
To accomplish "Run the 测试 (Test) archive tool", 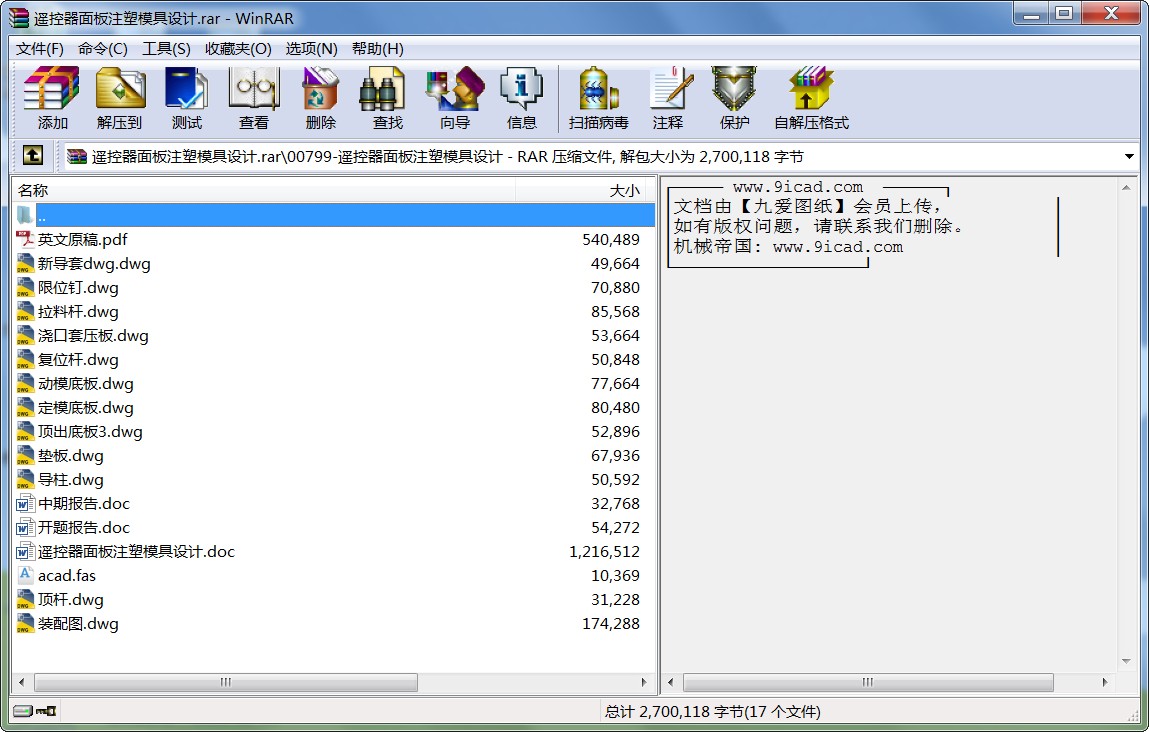I will coord(187,97).
